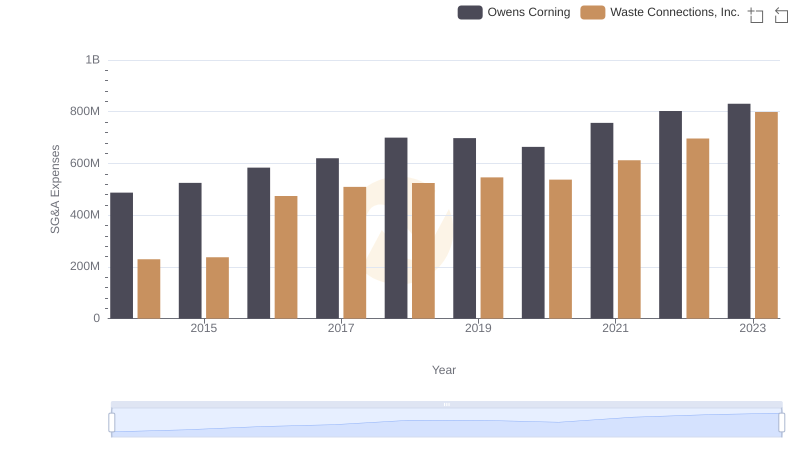
Task: Click the 2017 x-axis label
Action: [x=341, y=328]
